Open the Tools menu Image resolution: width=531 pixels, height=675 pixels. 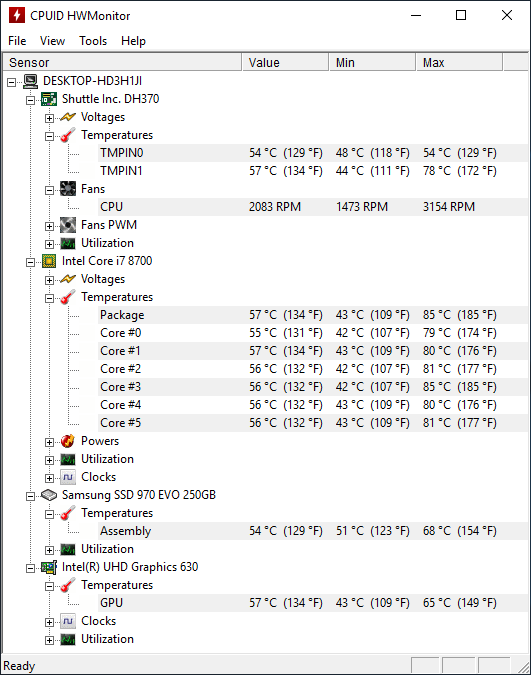[93, 41]
